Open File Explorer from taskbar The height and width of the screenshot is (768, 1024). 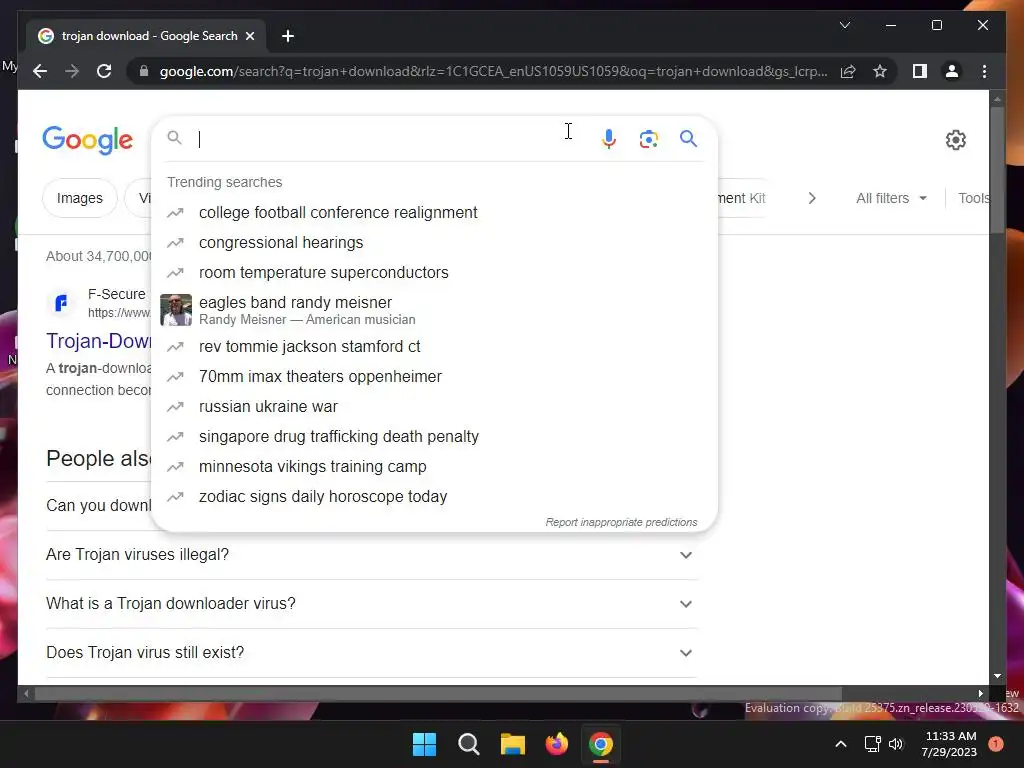513,744
